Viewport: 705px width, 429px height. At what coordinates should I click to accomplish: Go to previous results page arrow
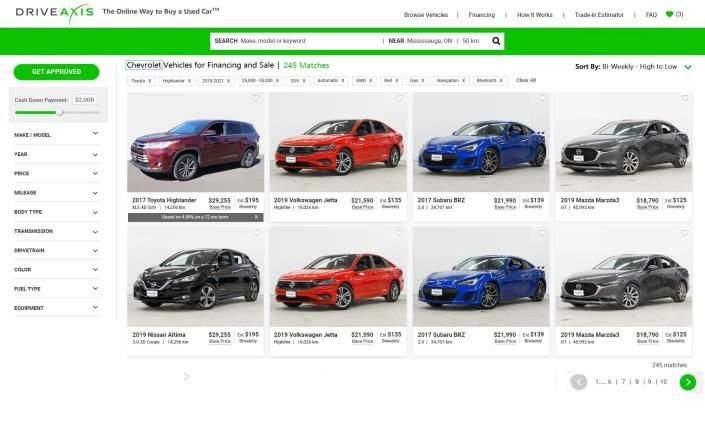[579, 382]
